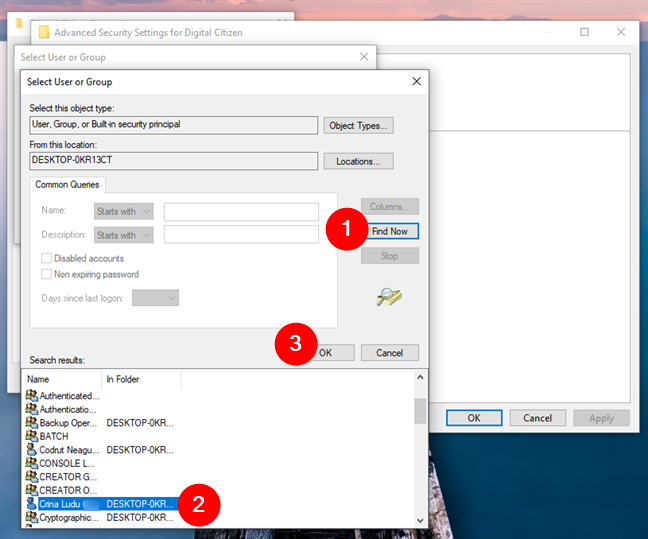Click the group icon beside CREATOR G...
648x539 pixels.
click(x=31, y=476)
